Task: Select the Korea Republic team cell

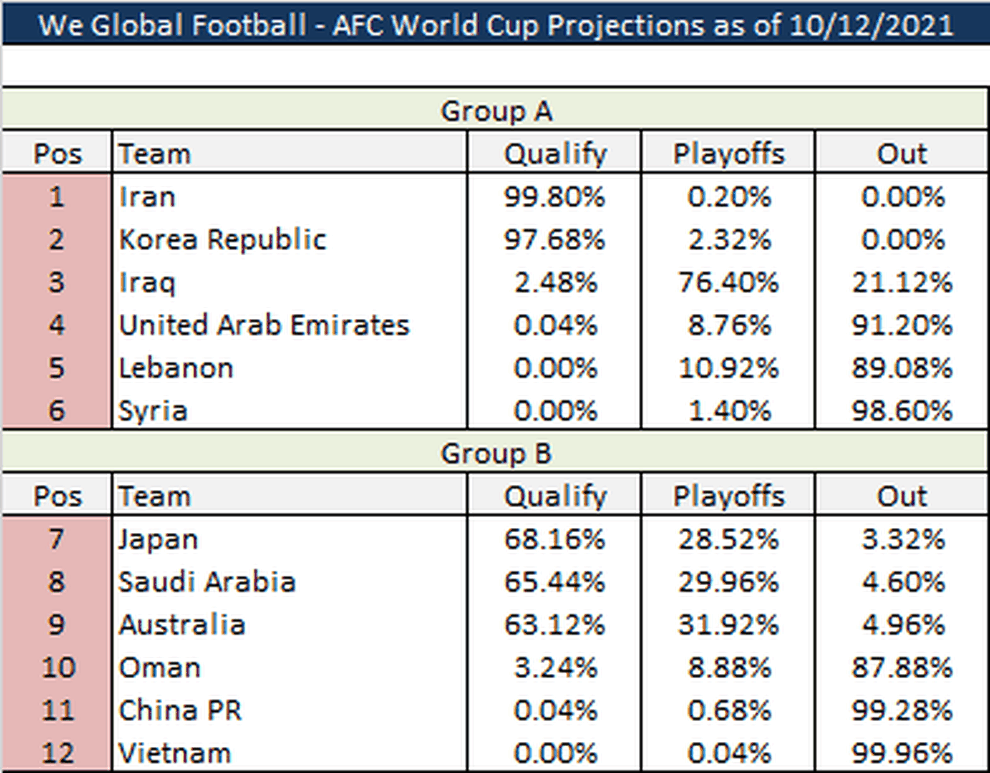Action: pyautogui.click(x=290, y=239)
